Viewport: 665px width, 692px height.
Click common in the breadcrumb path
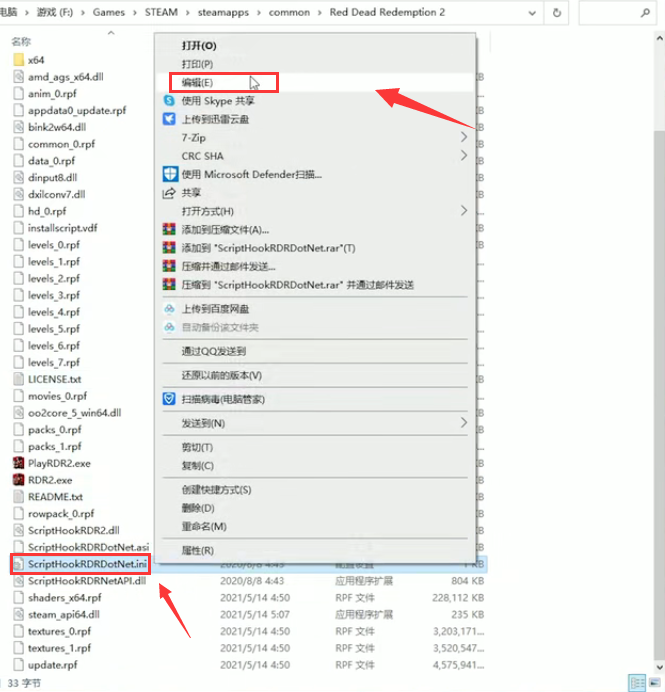[x=289, y=12]
